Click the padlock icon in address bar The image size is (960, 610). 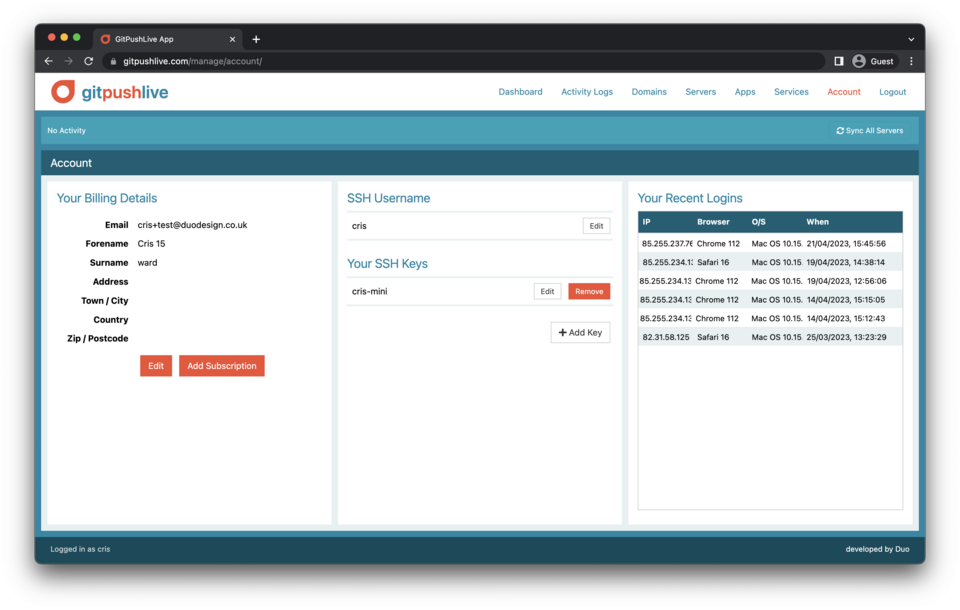click(x=113, y=61)
